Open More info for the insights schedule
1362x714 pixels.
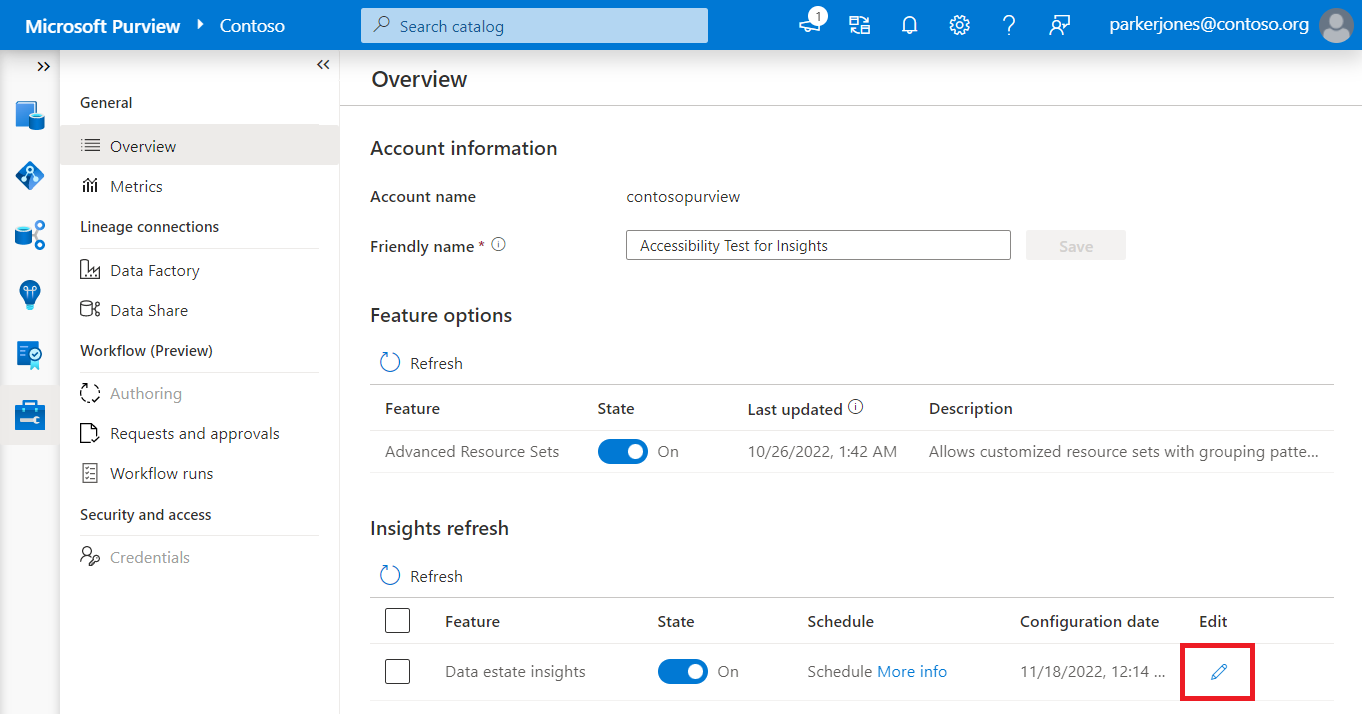(911, 671)
